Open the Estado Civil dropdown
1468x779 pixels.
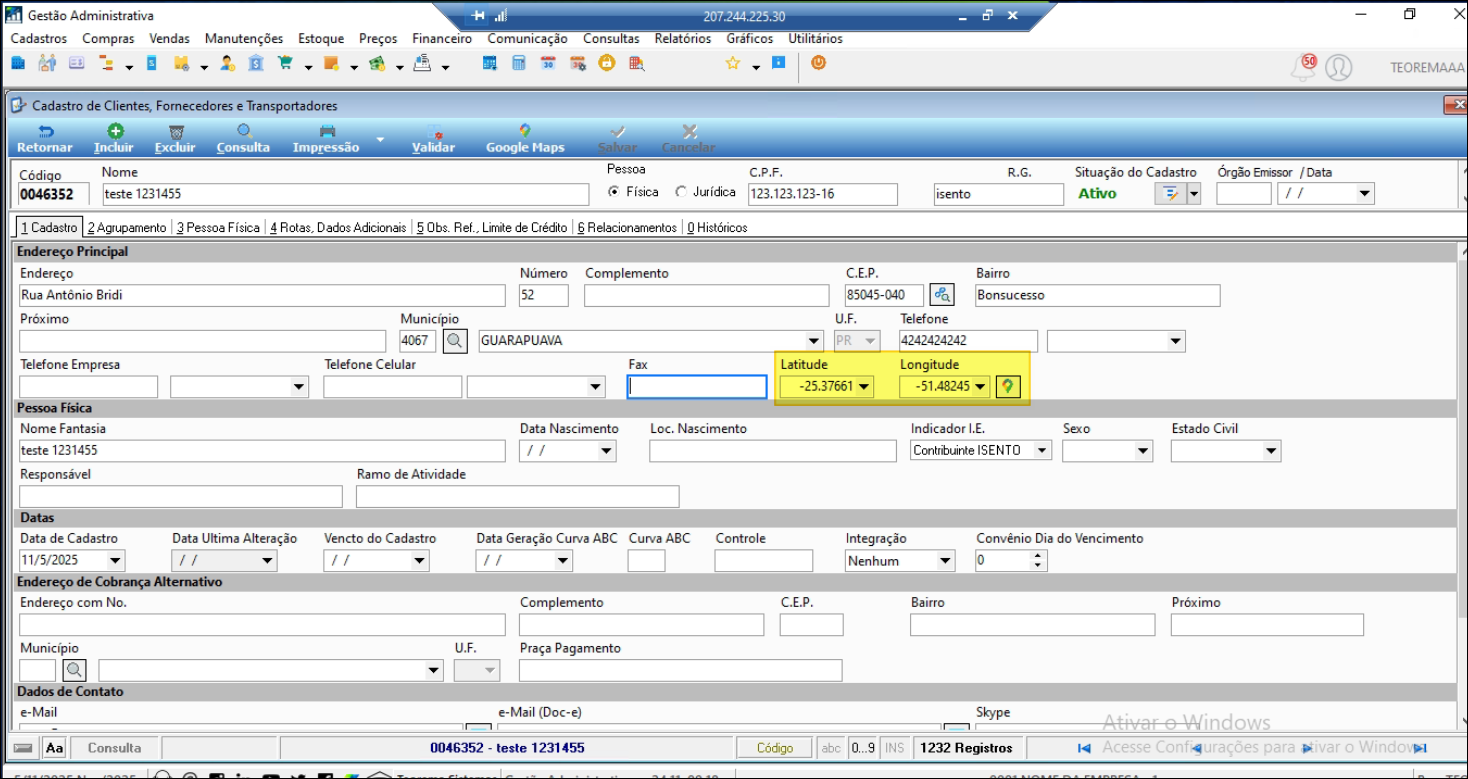click(x=1270, y=451)
